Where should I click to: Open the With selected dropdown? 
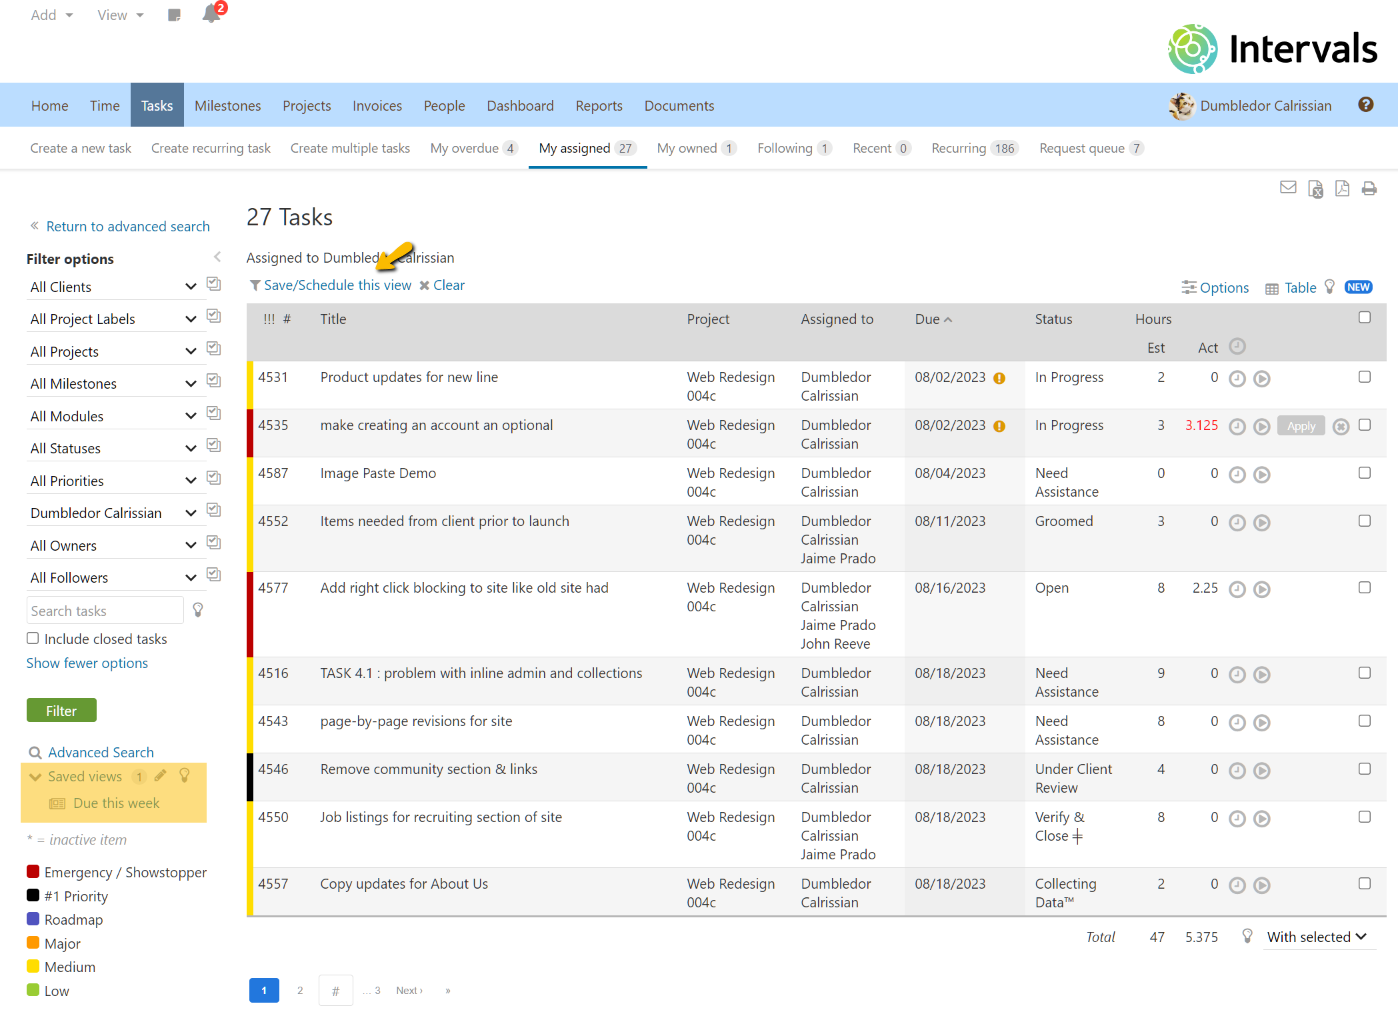(1316, 937)
